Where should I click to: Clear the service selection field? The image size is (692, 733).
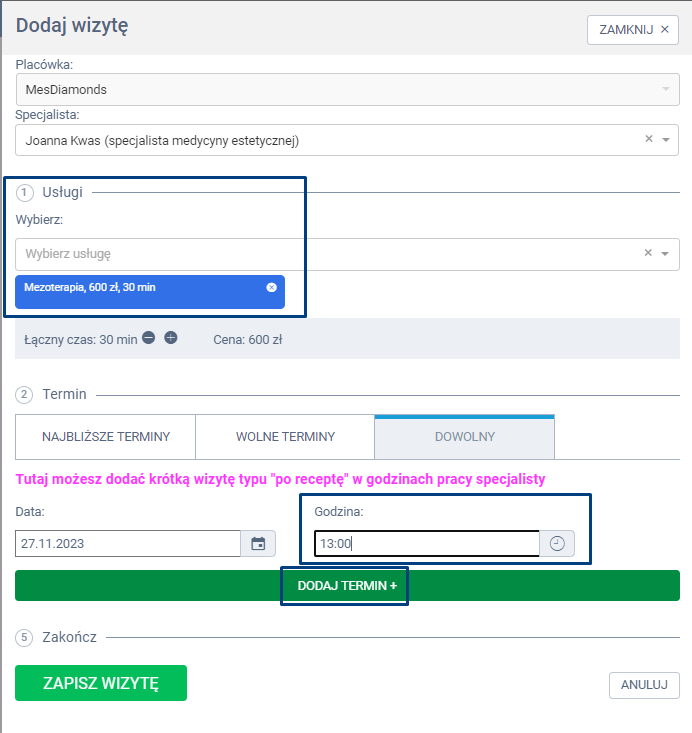pos(648,253)
